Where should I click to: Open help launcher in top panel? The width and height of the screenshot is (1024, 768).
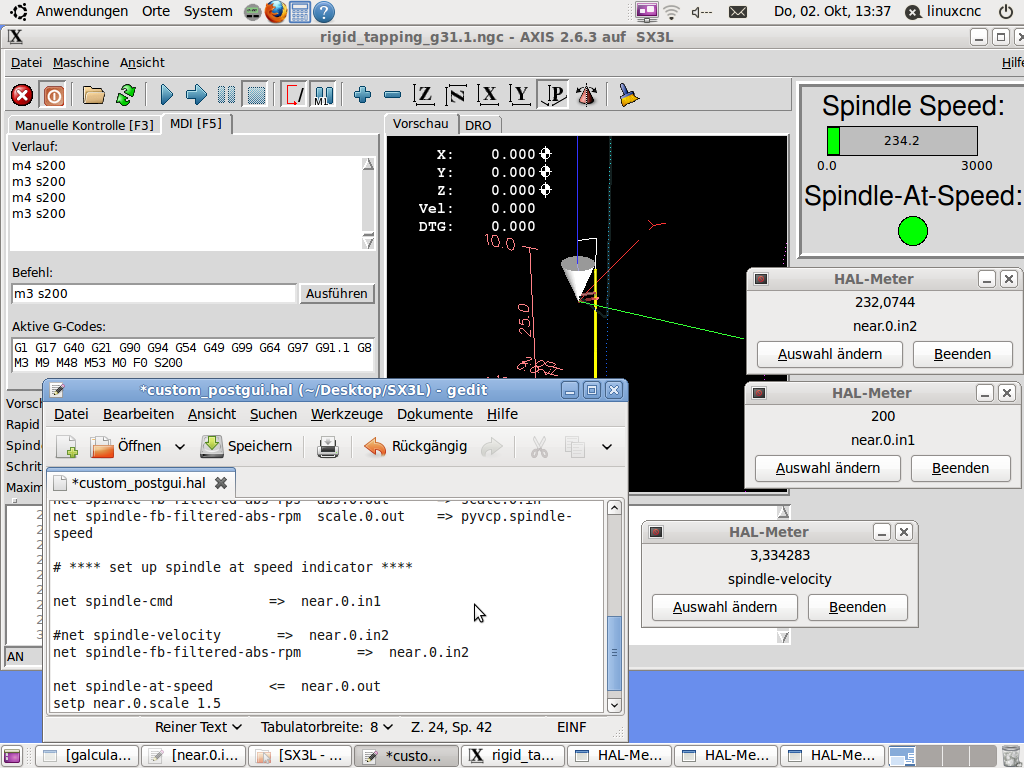[x=324, y=12]
